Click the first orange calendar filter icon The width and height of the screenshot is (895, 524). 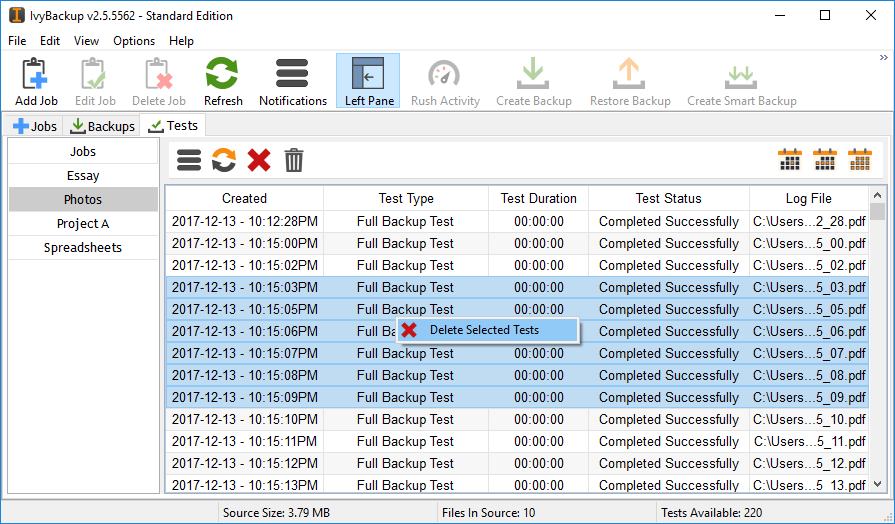[x=790, y=160]
